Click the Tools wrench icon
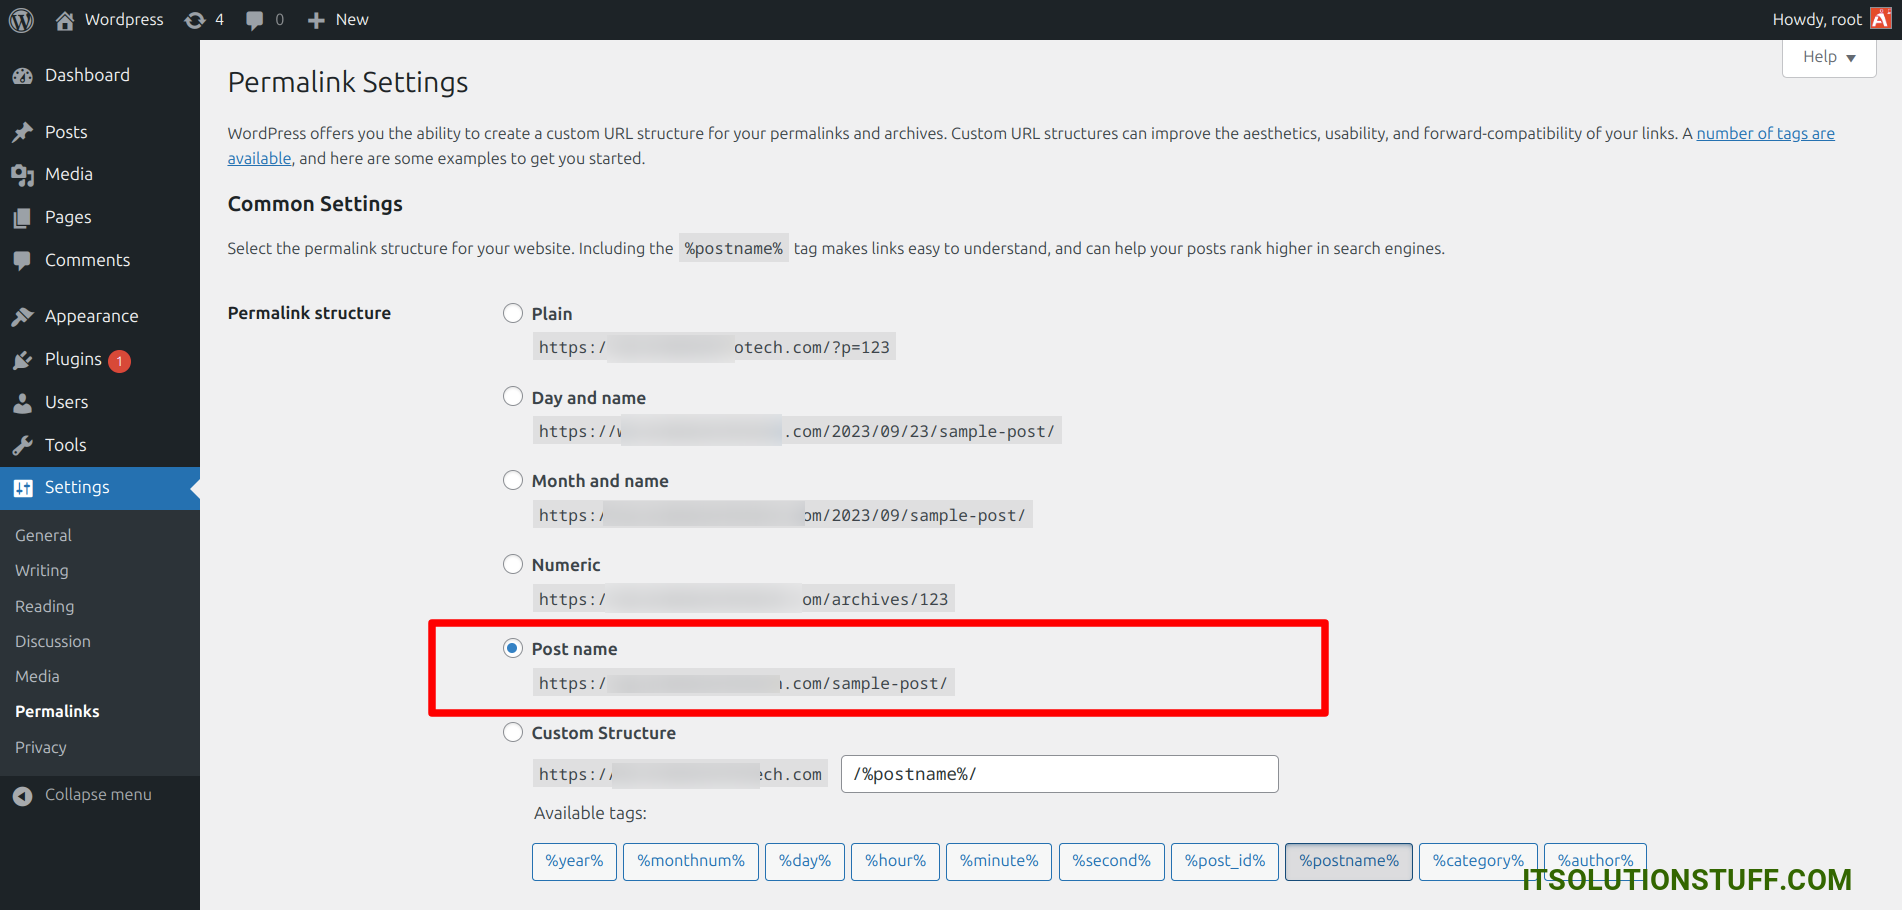 click(x=22, y=446)
